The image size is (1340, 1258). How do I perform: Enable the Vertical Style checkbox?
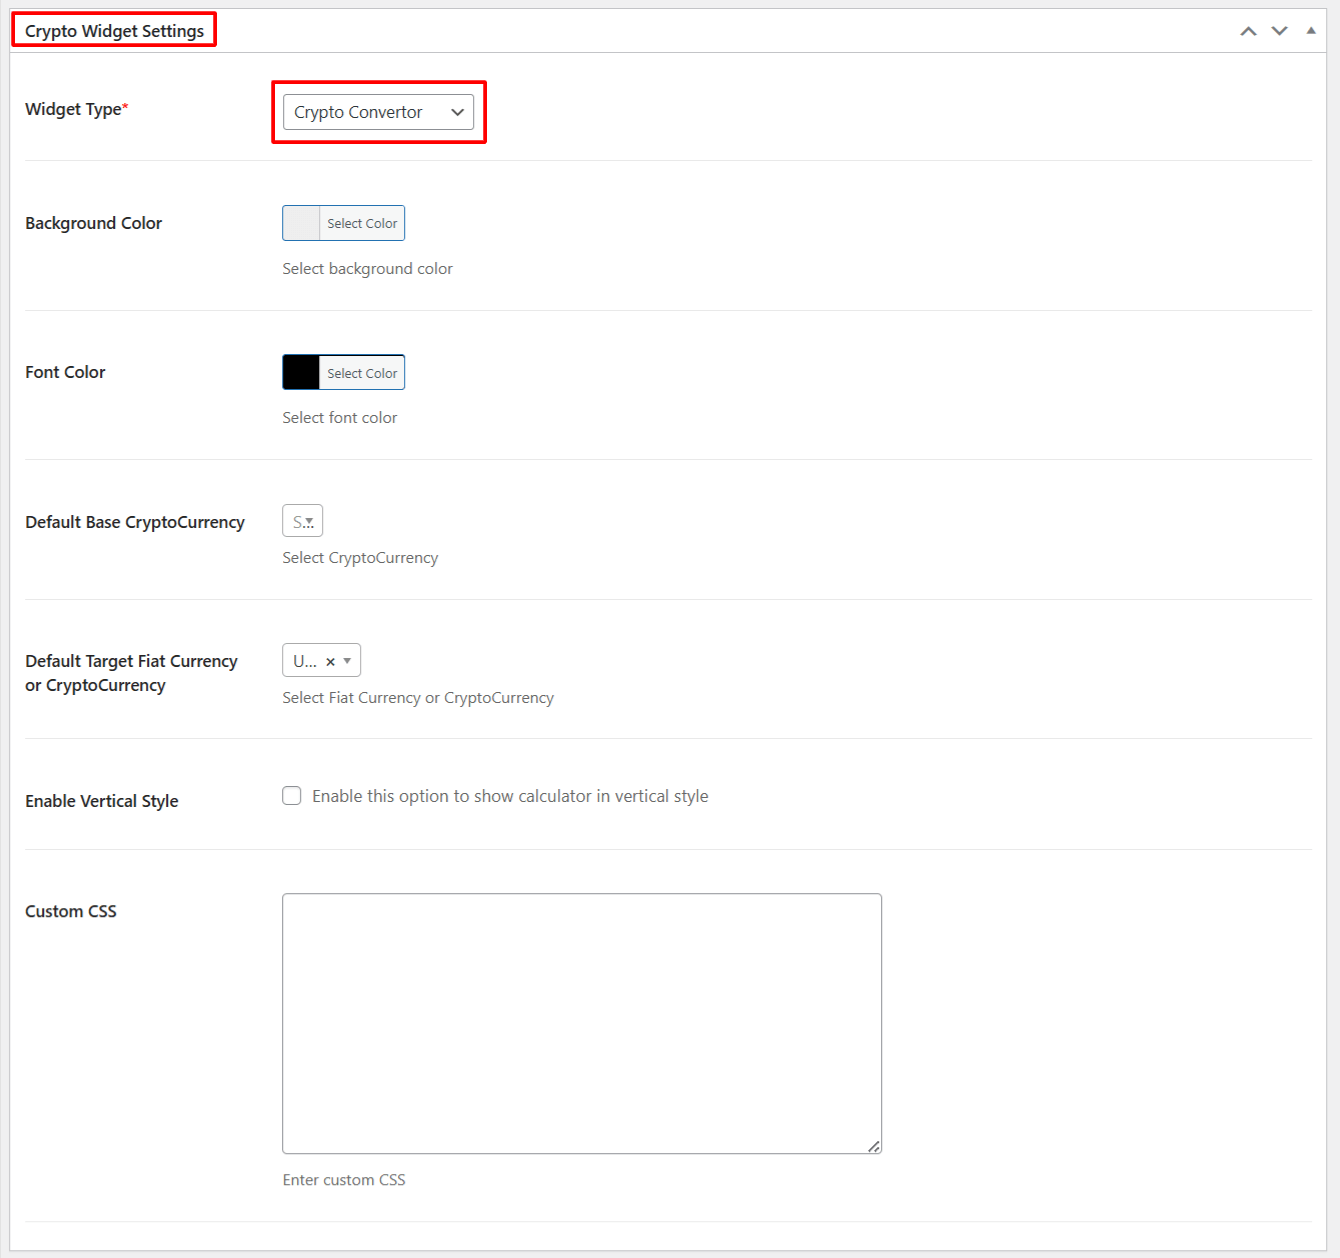click(x=292, y=796)
